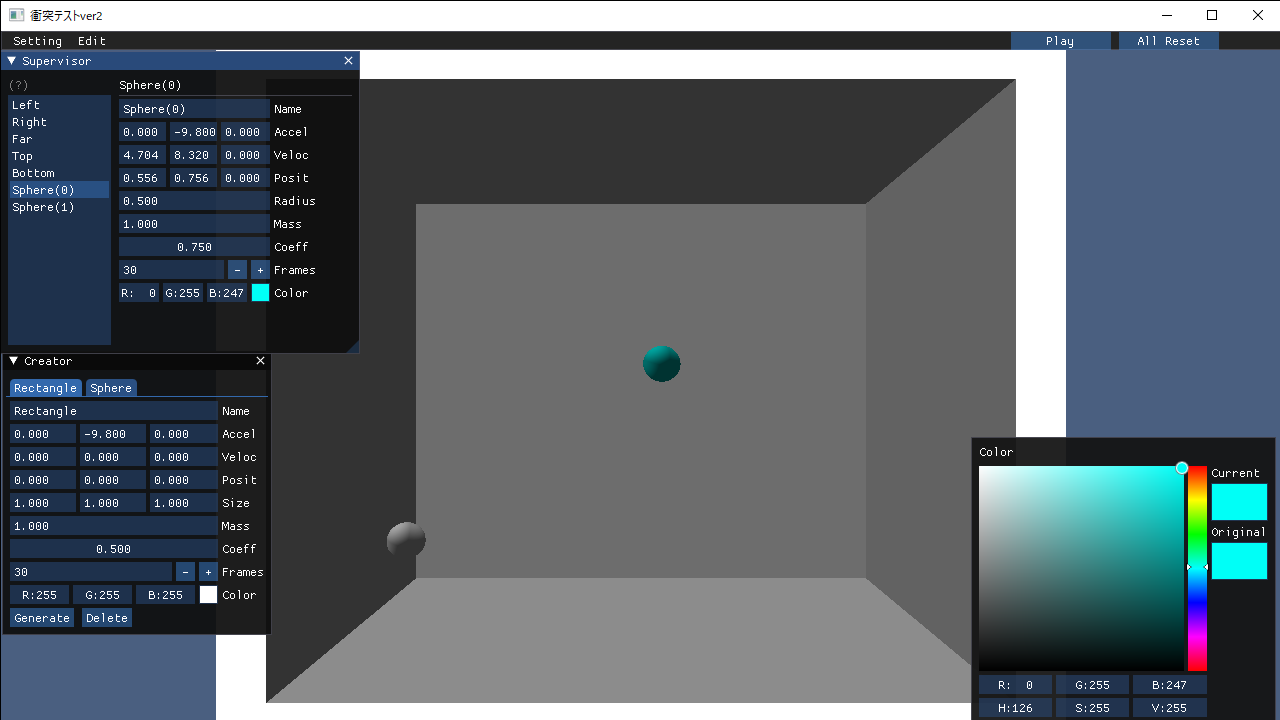Click the Original color swatch

1239,561
